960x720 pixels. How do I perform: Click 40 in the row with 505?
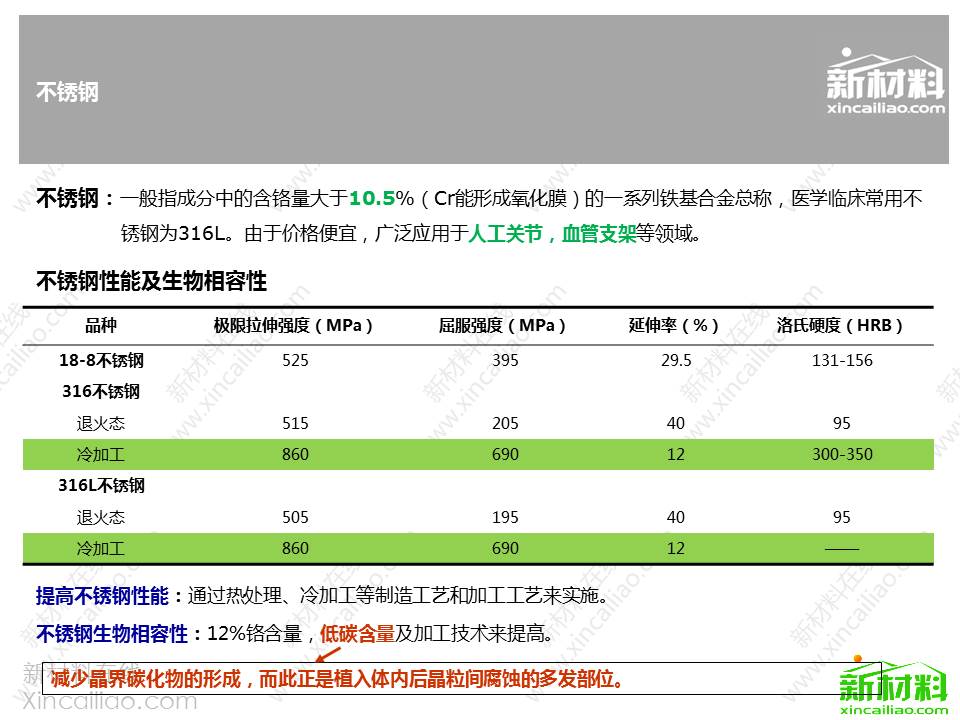pyautogui.click(x=676, y=518)
